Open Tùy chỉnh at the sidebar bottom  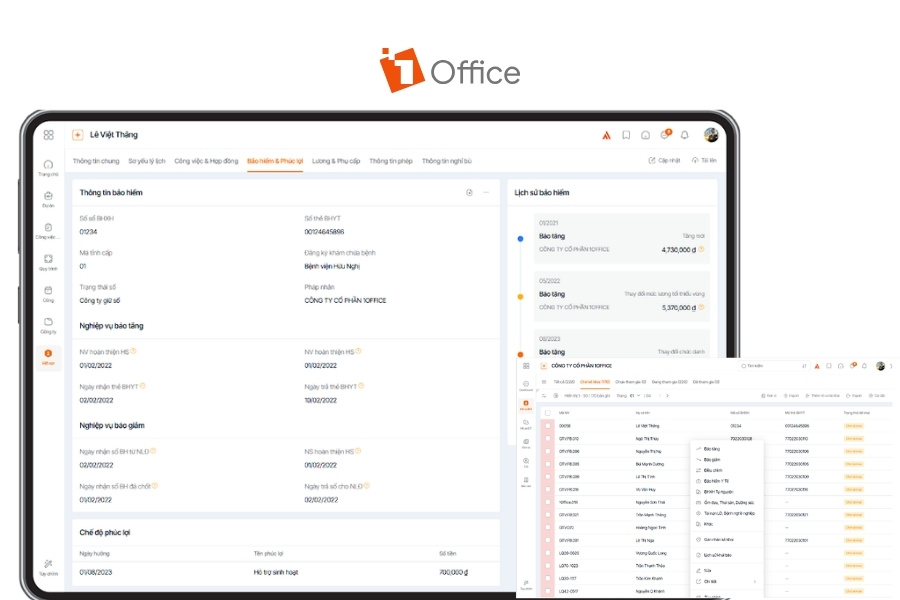[48, 567]
